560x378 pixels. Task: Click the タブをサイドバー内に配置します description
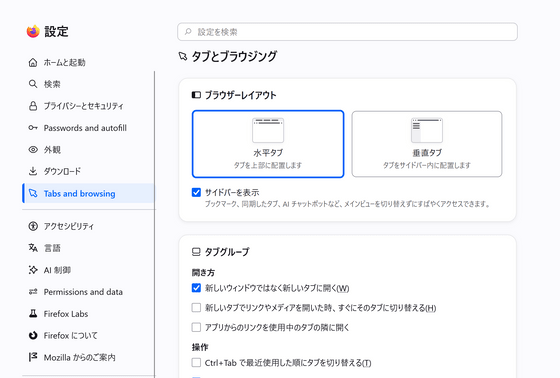[427, 165]
